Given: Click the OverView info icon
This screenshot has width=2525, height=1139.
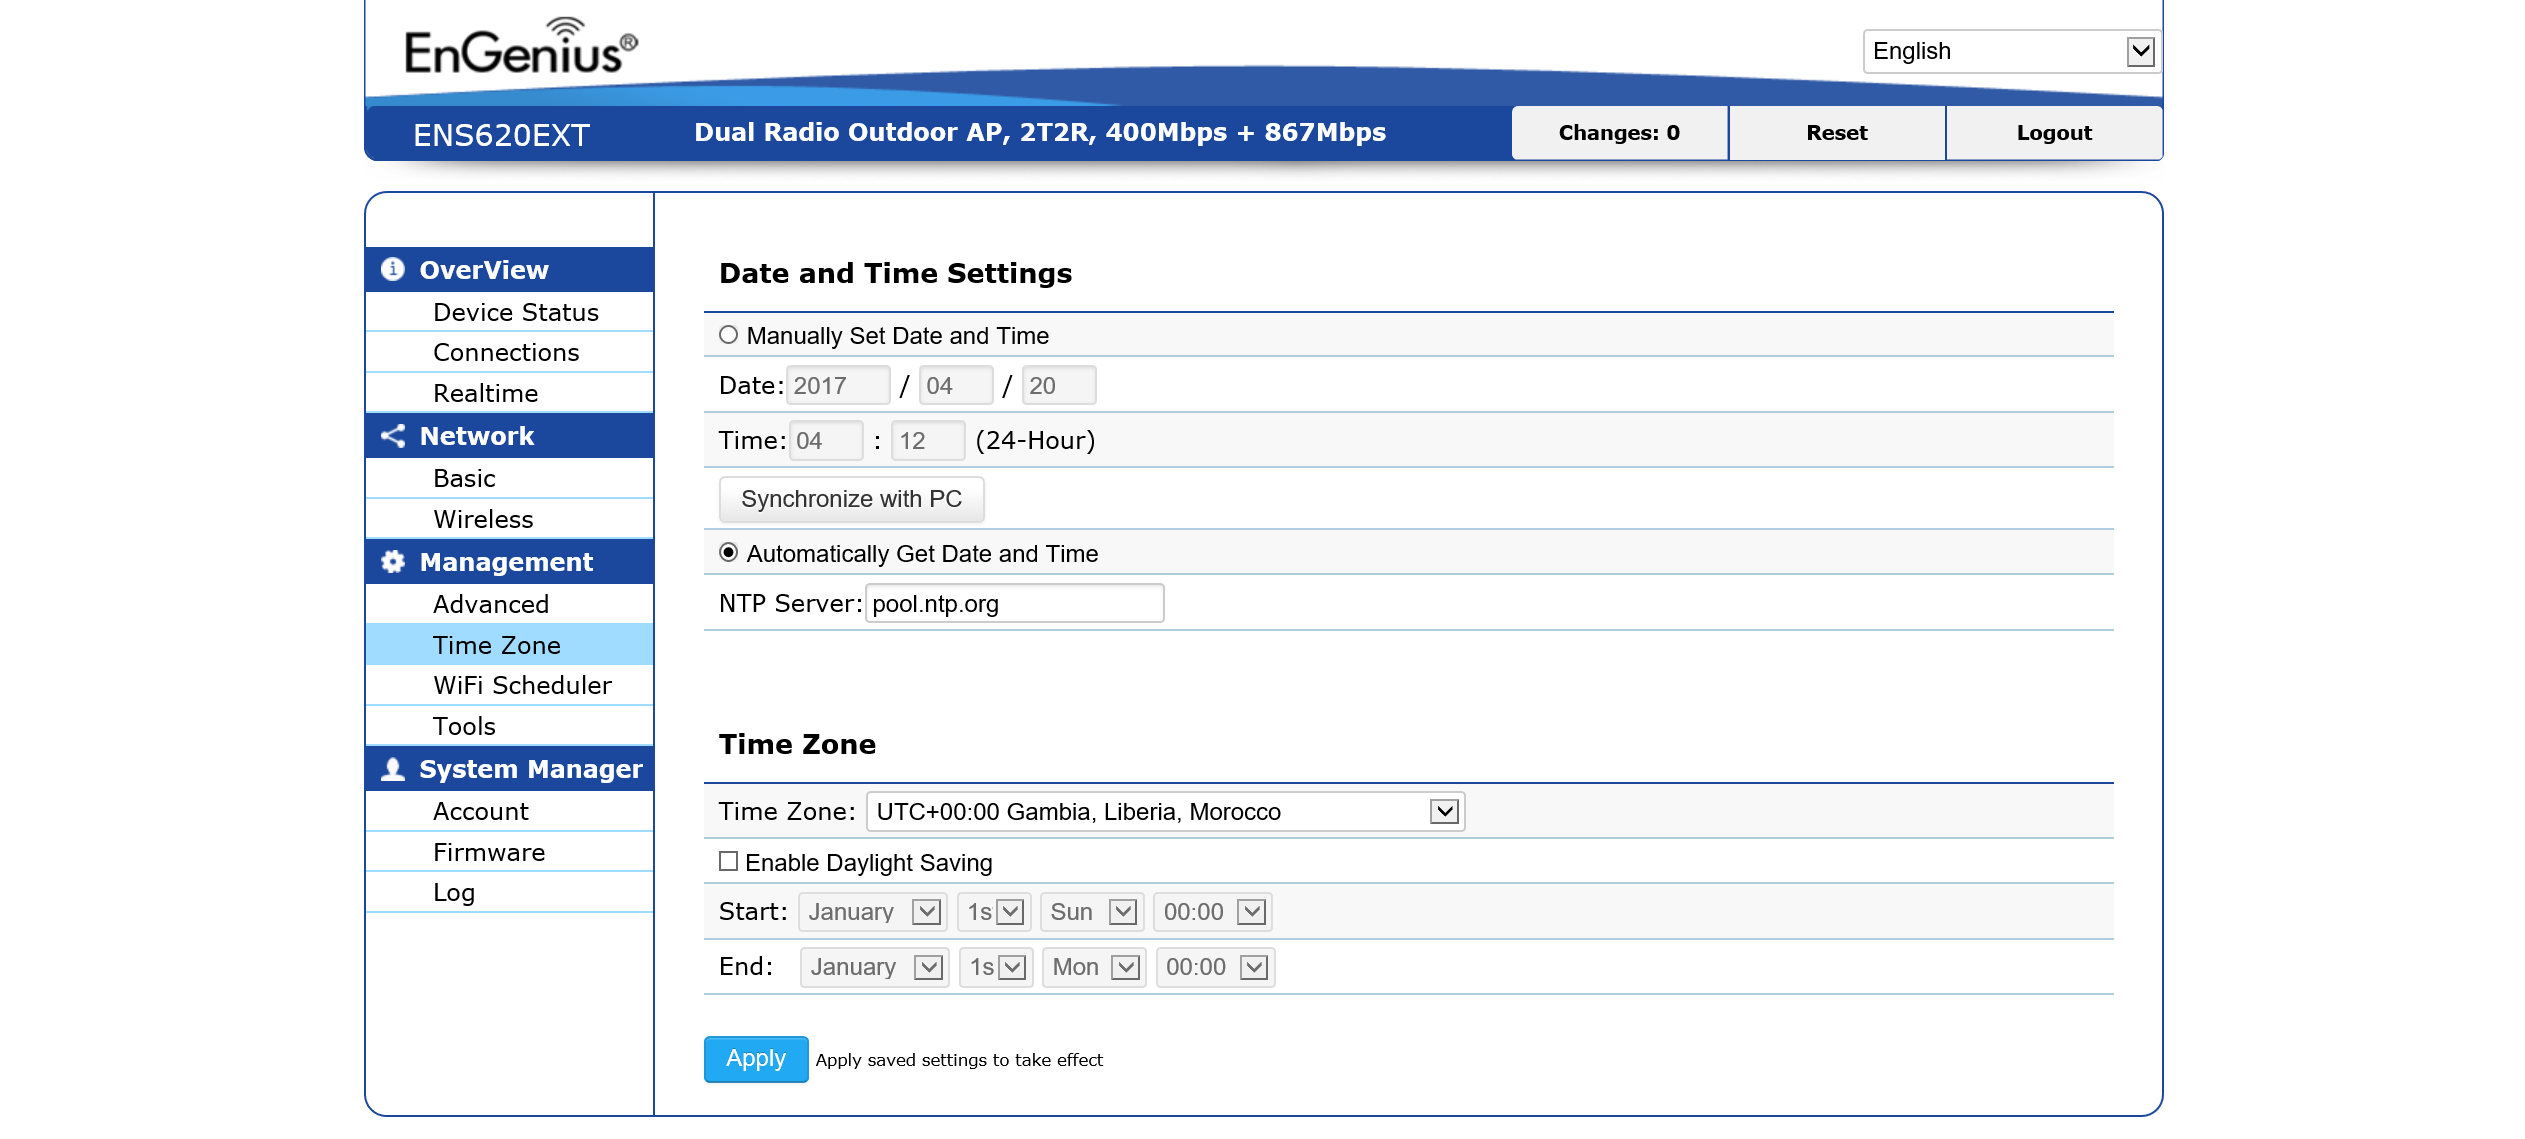Looking at the screenshot, I should tap(393, 270).
